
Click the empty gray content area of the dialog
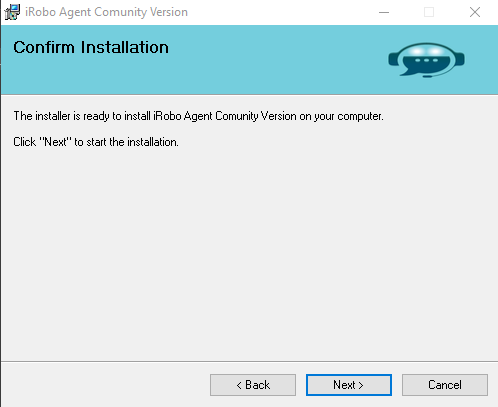point(249,253)
